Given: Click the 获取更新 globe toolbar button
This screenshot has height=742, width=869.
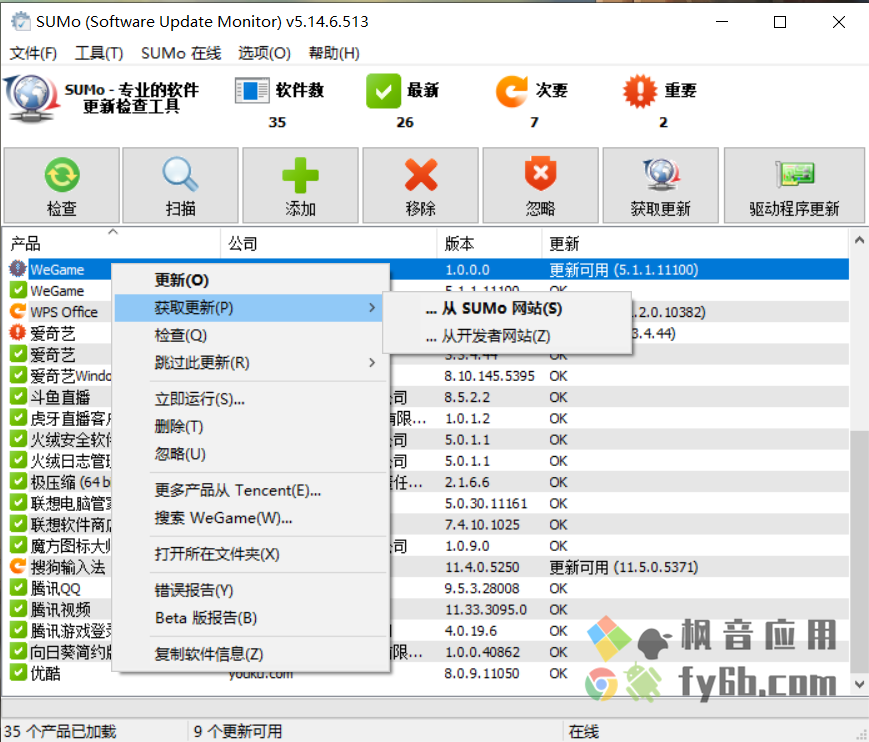Looking at the screenshot, I should [x=661, y=186].
